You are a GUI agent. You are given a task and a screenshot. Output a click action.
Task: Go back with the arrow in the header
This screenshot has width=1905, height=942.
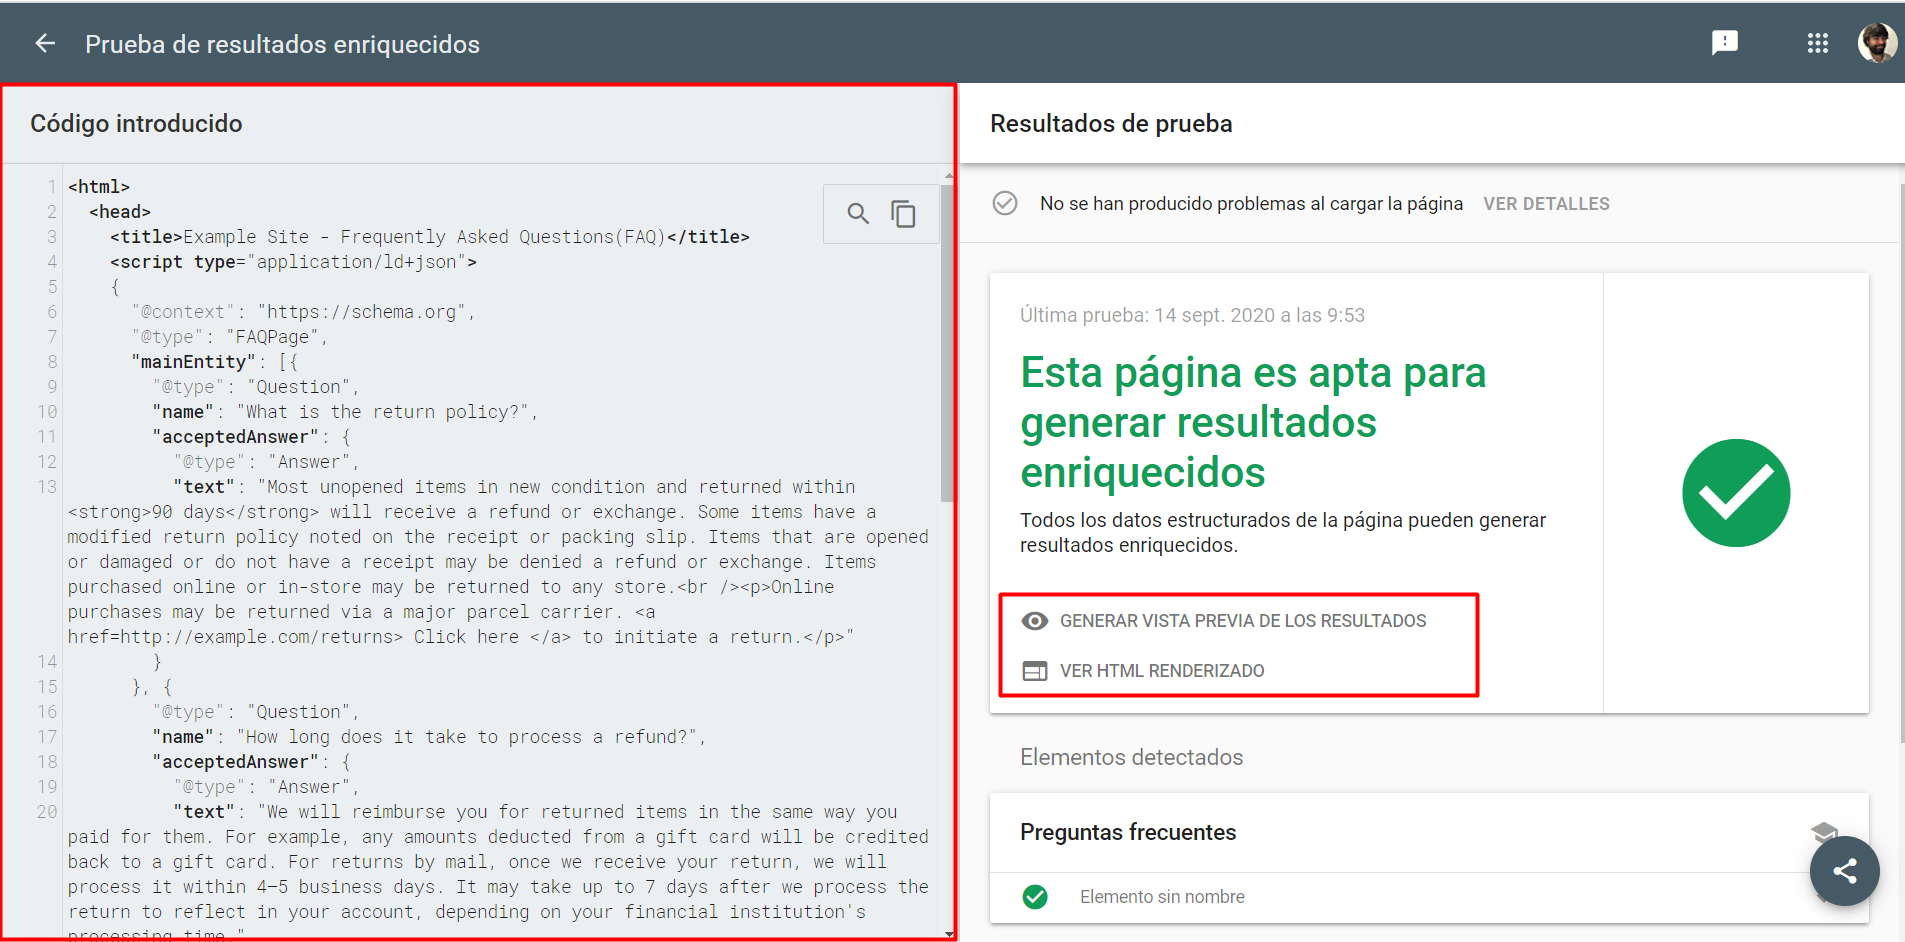(x=43, y=43)
